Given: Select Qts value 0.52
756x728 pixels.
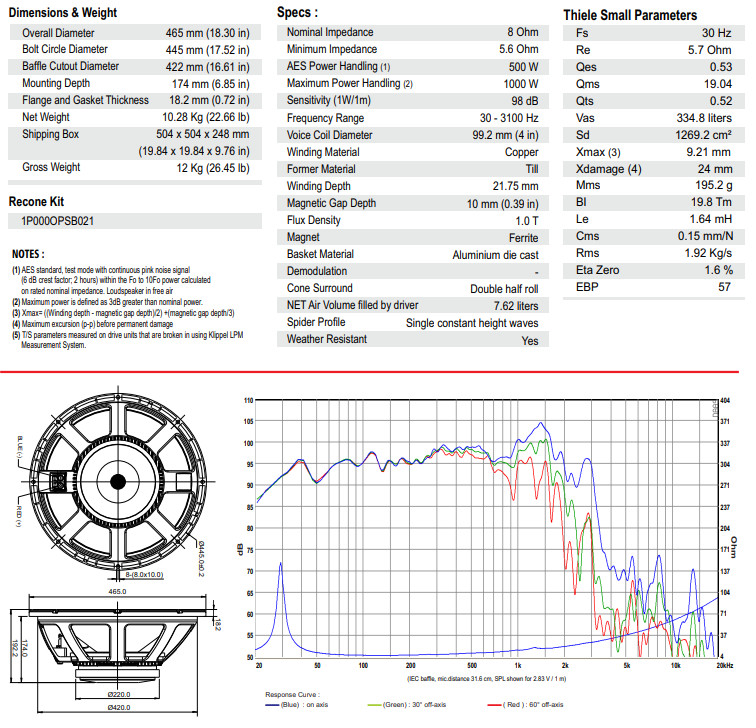Looking at the screenshot, I should point(721,101).
